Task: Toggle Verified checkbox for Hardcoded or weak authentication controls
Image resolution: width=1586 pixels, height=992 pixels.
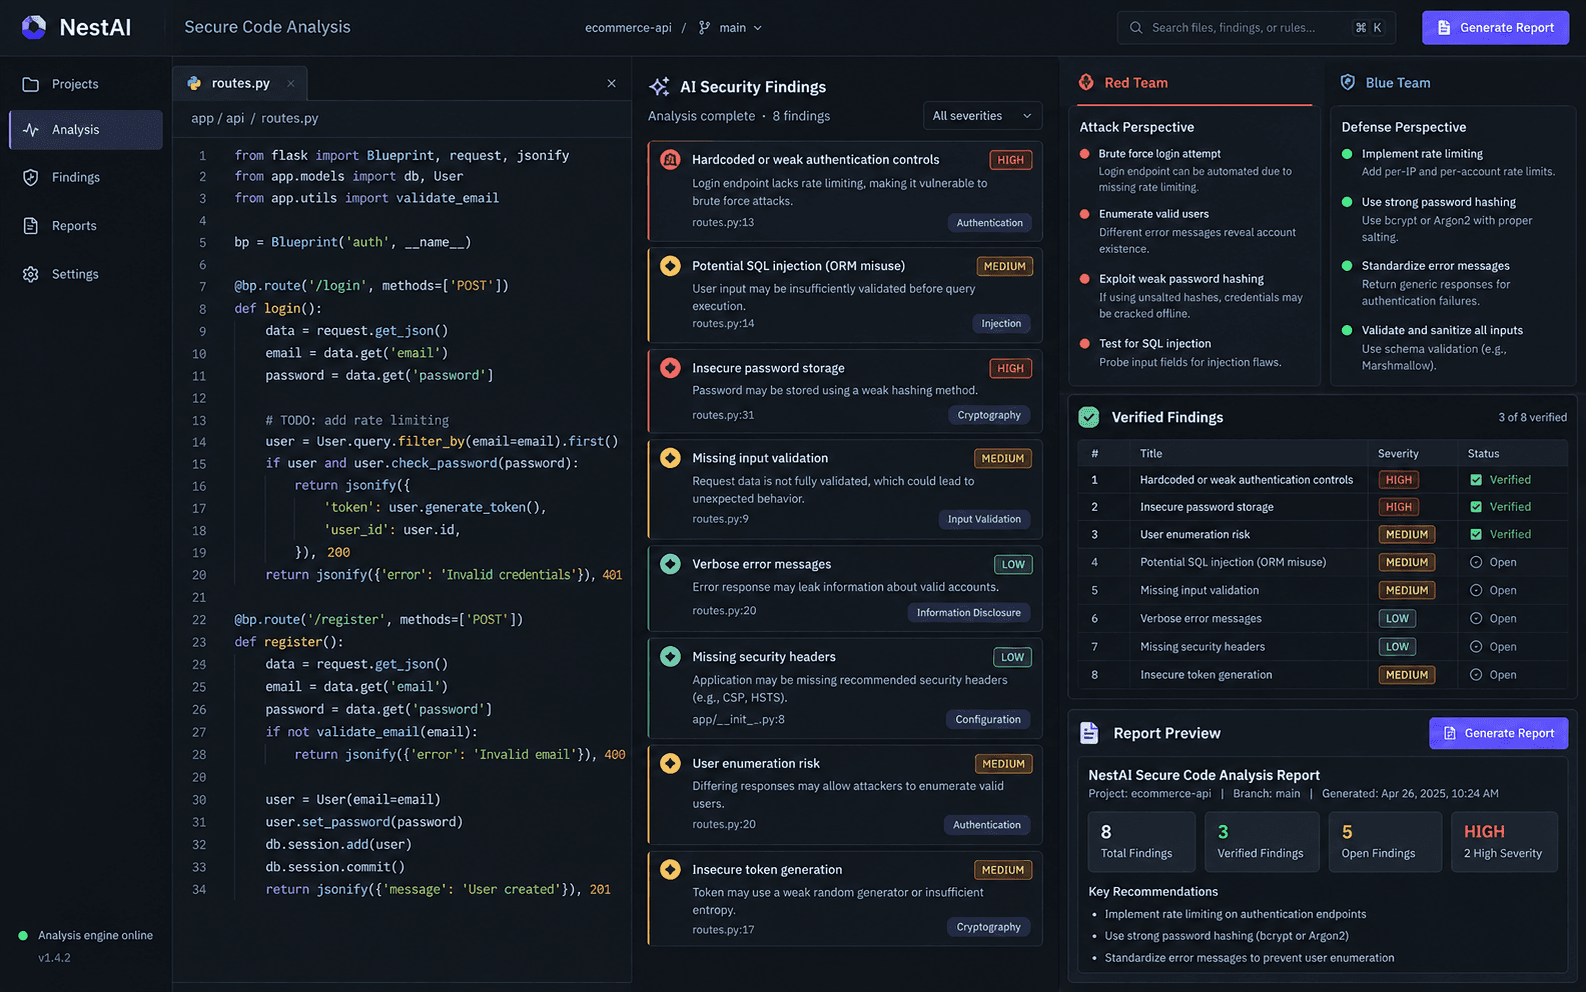Action: coord(1476,480)
